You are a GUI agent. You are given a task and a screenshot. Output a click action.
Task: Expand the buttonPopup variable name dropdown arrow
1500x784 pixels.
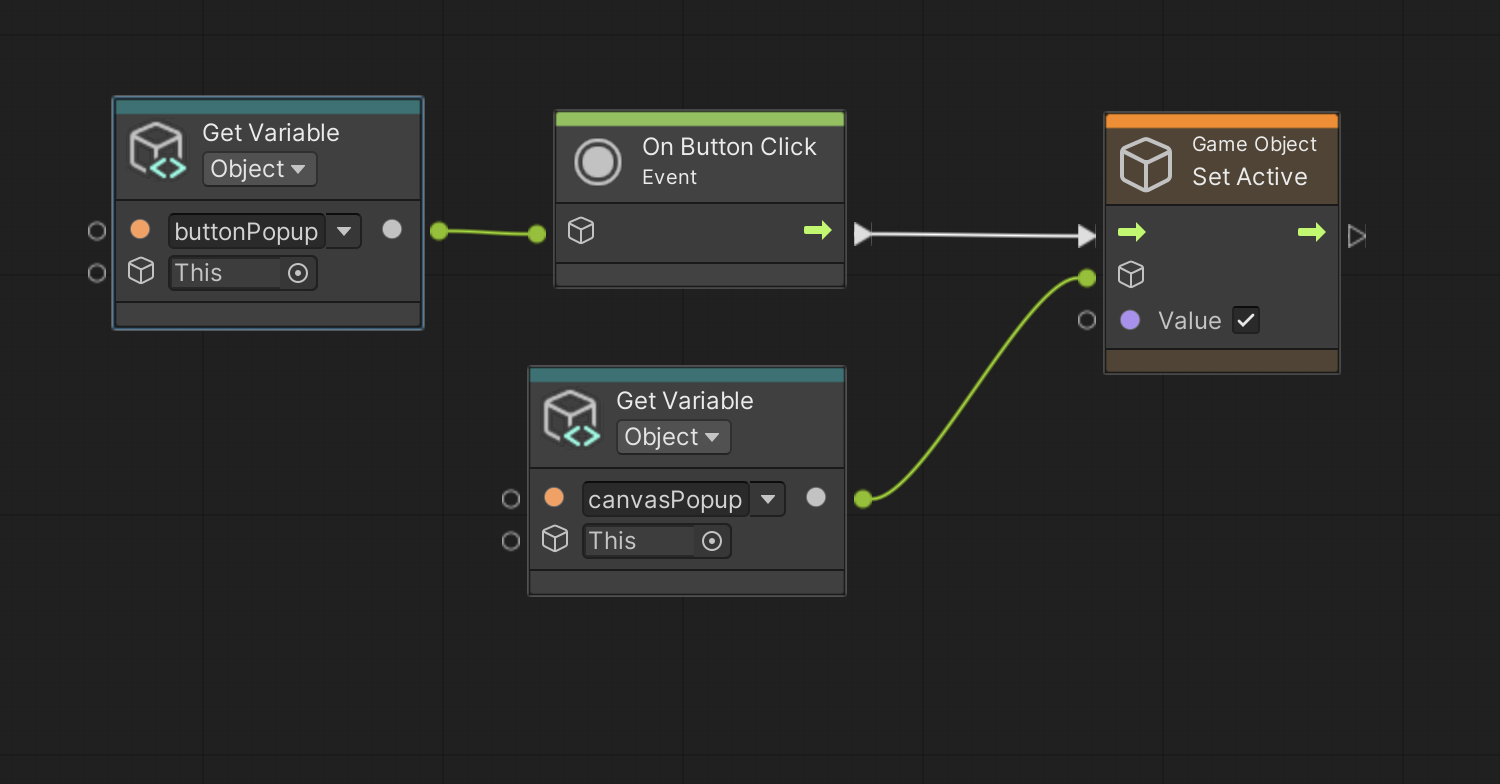[x=344, y=231]
